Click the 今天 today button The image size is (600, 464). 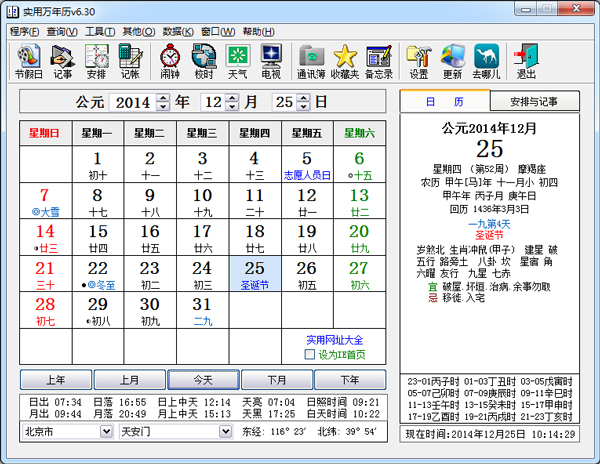tap(203, 380)
